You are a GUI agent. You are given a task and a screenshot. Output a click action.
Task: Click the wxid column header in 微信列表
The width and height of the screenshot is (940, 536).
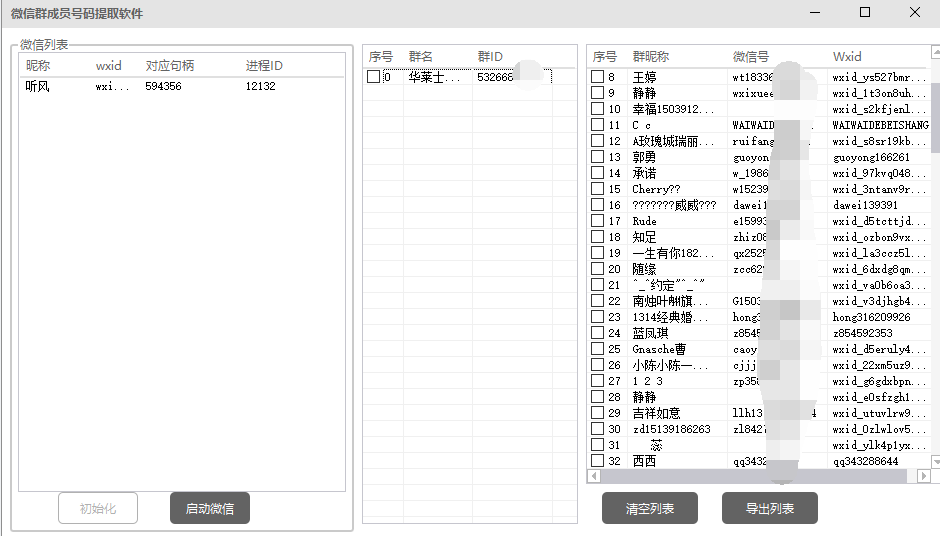click(x=109, y=65)
